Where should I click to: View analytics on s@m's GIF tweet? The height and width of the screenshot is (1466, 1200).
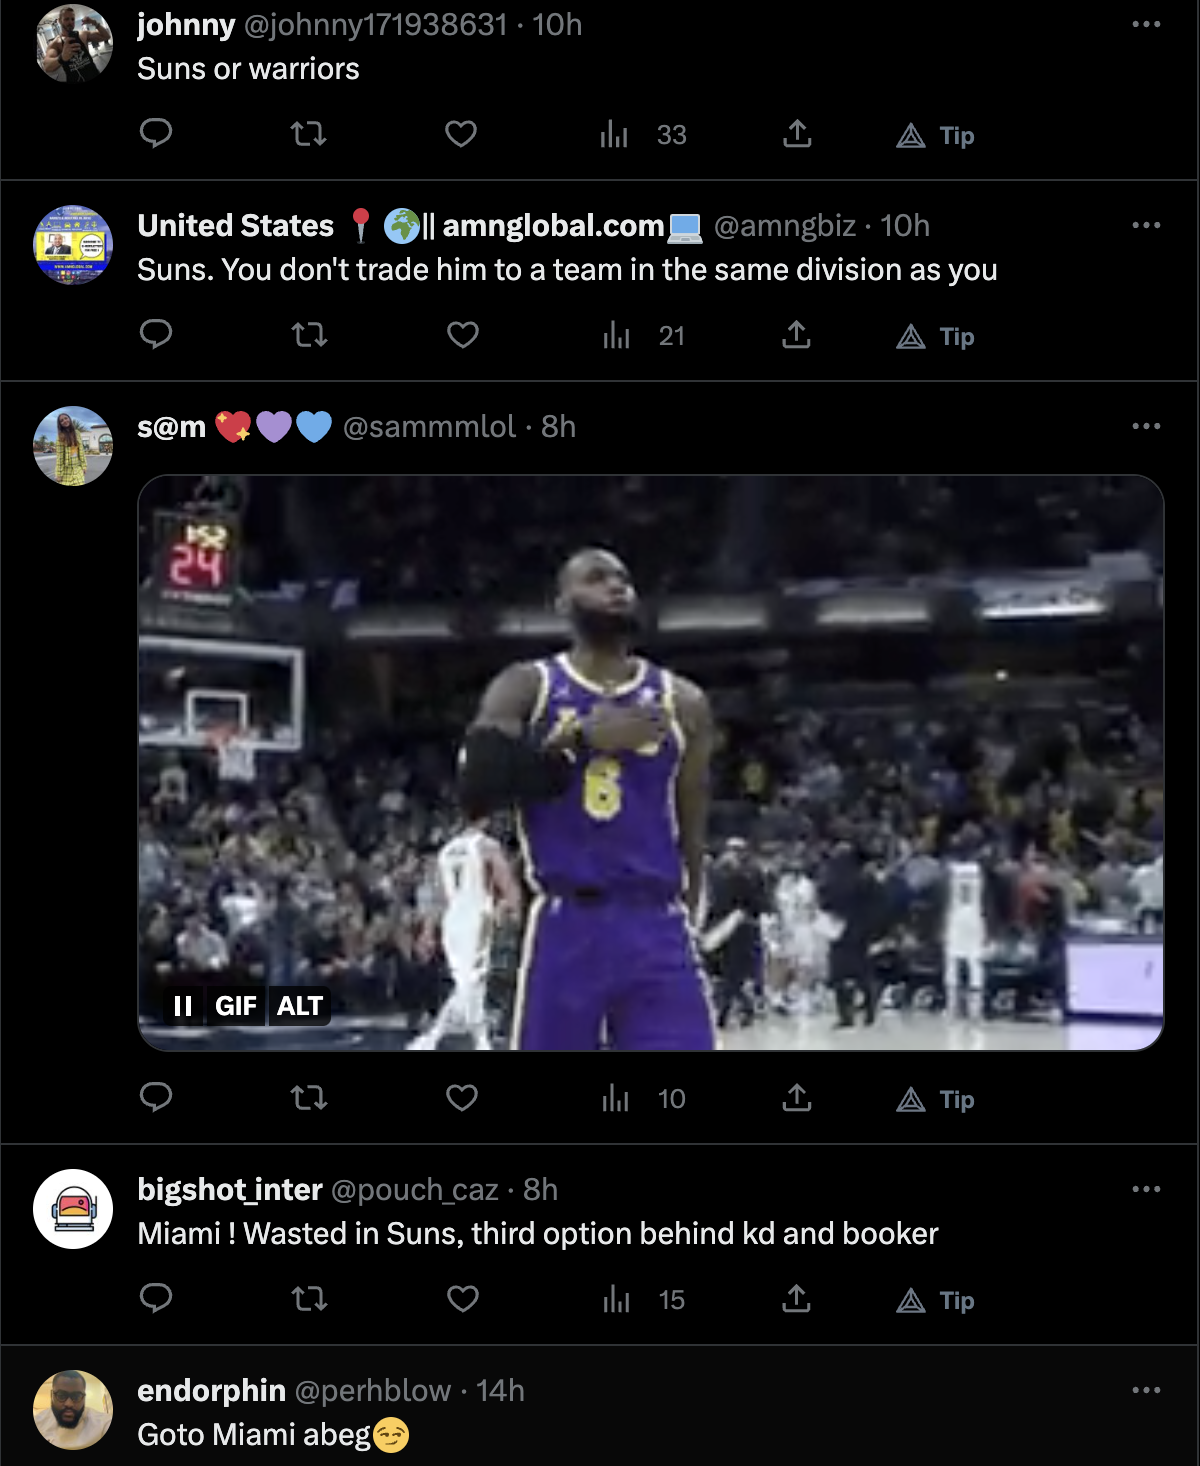tap(618, 1099)
